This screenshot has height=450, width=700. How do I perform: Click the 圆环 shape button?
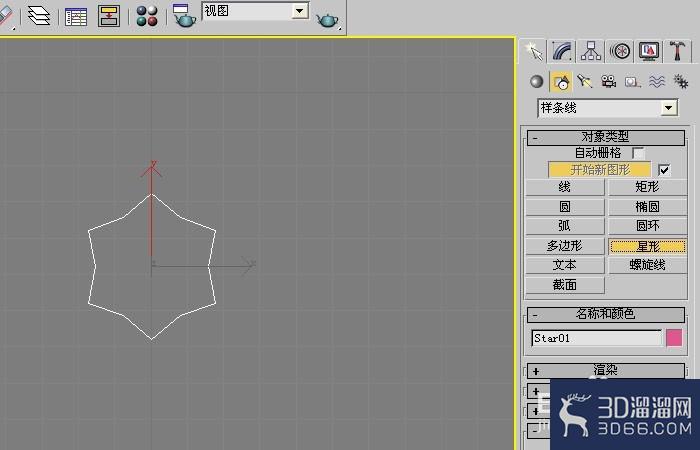[647, 226]
